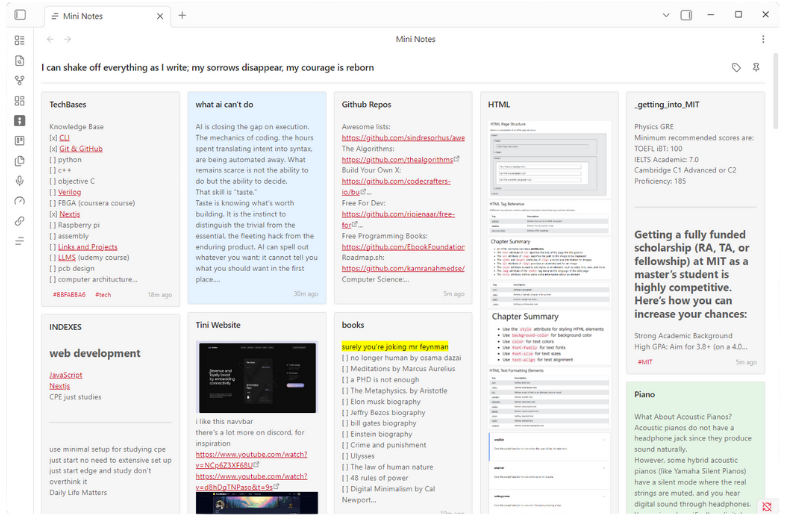The width and height of the screenshot is (787, 519).
Task: Switch to the Mini Notes tab
Action: click(100, 16)
